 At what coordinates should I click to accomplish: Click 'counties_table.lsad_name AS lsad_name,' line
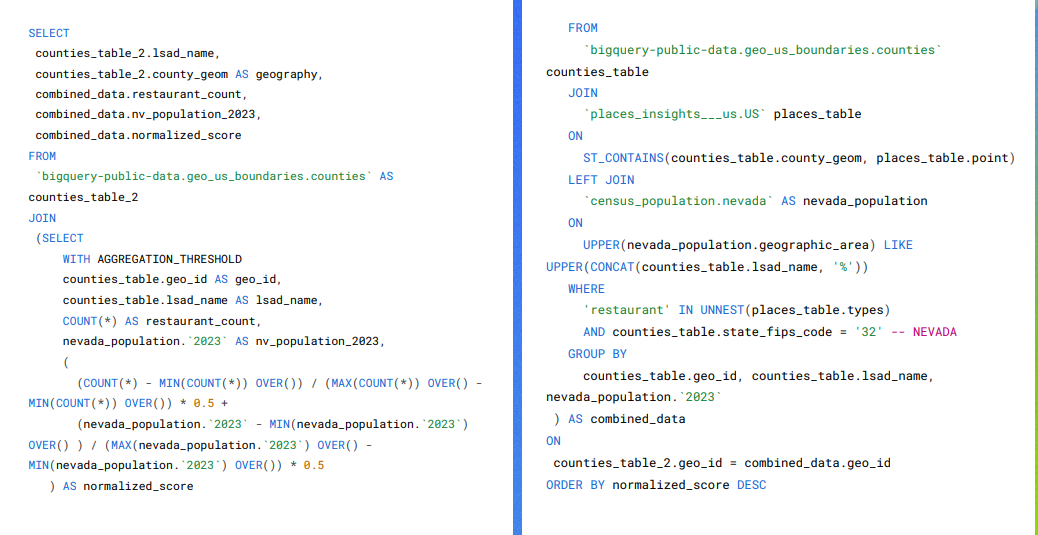tap(193, 300)
